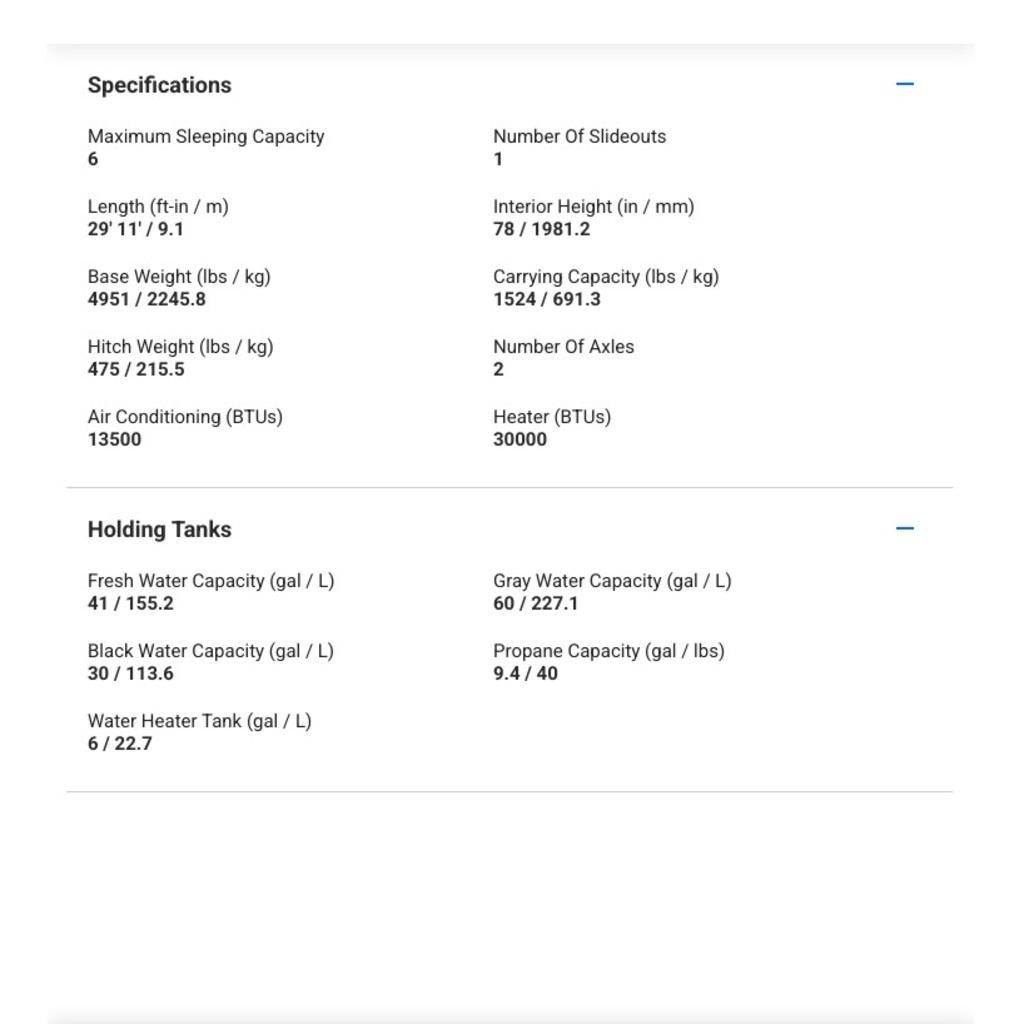Image resolution: width=1019 pixels, height=1024 pixels.
Task: Click the Propane Capacity value 9.4 / 40
Action: (526, 673)
